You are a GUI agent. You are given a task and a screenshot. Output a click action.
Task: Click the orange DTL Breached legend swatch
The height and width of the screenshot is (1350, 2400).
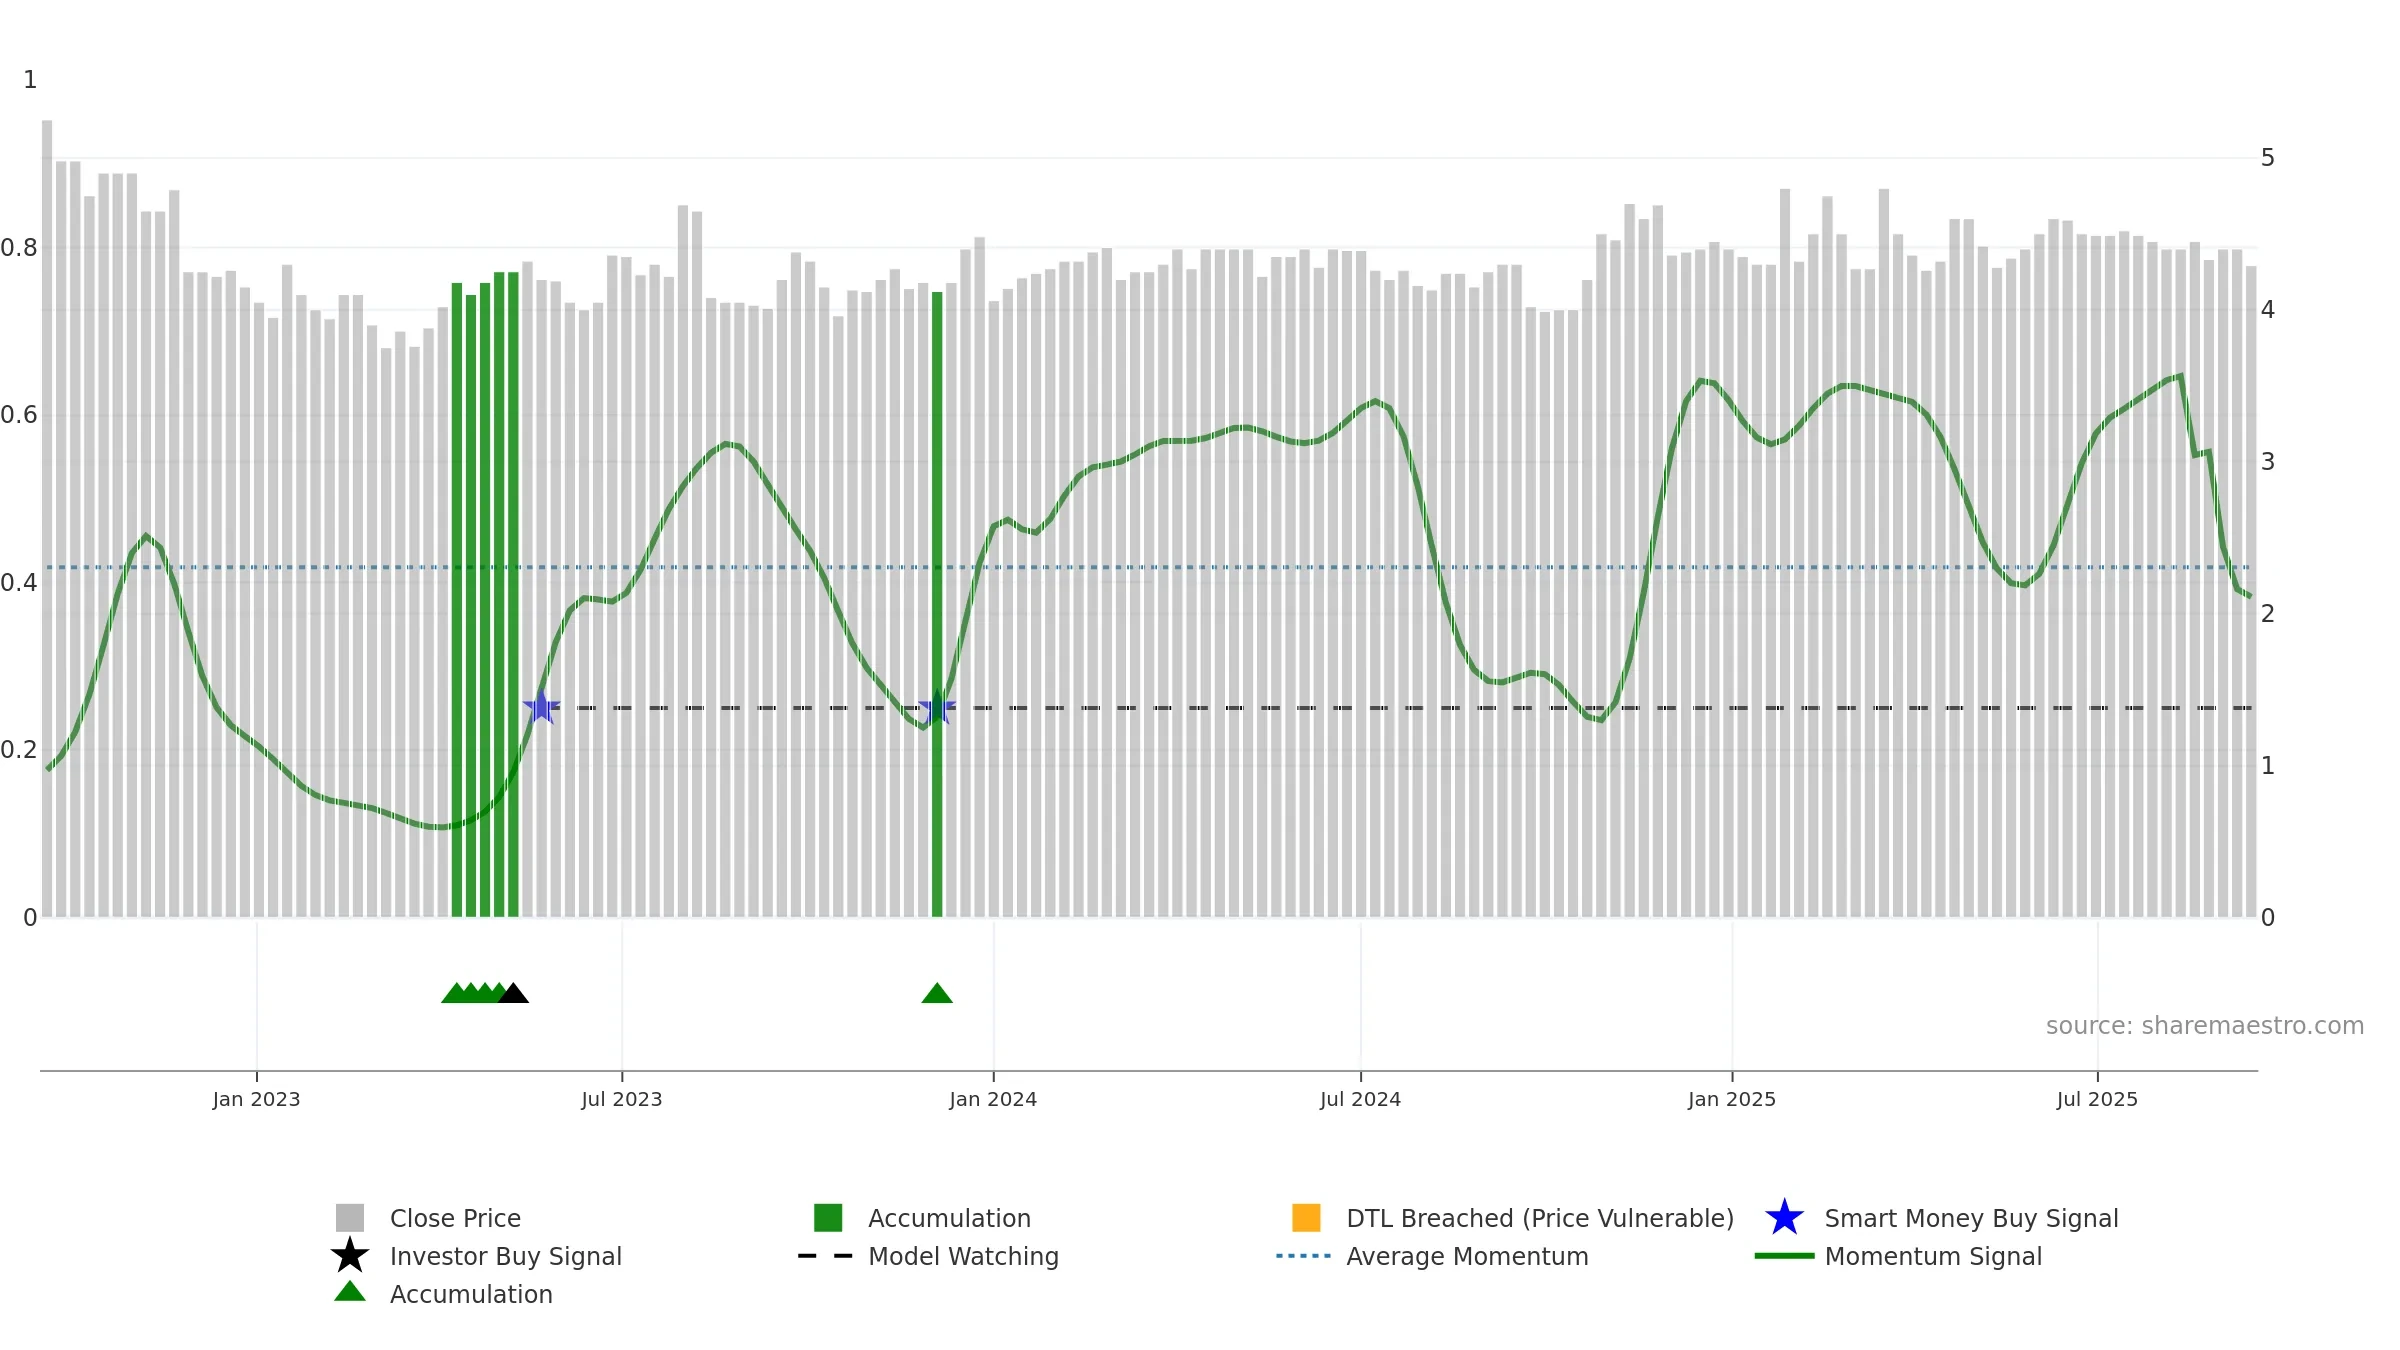click(1306, 1217)
